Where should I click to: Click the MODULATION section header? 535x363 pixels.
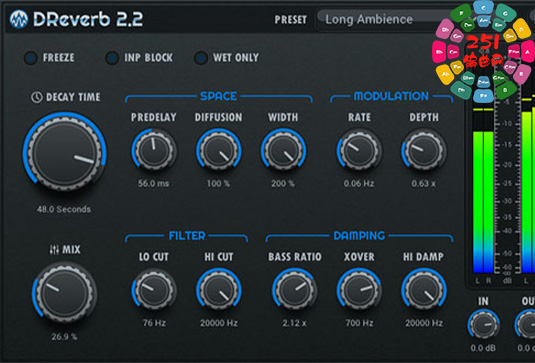[x=391, y=96]
